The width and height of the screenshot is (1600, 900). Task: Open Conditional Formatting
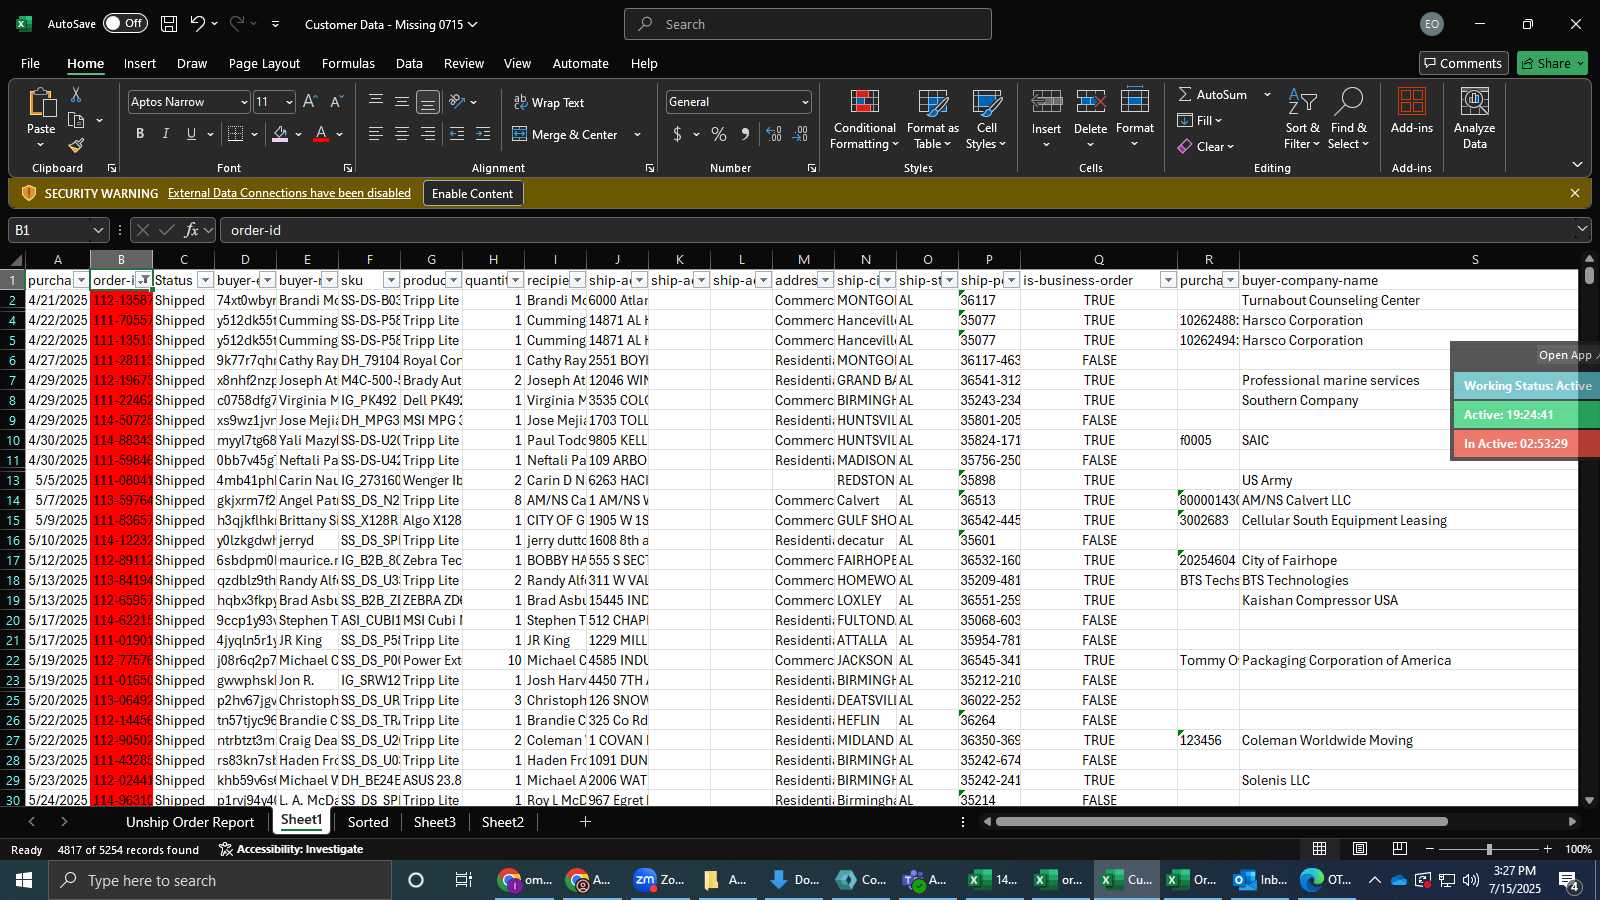click(x=865, y=119)
